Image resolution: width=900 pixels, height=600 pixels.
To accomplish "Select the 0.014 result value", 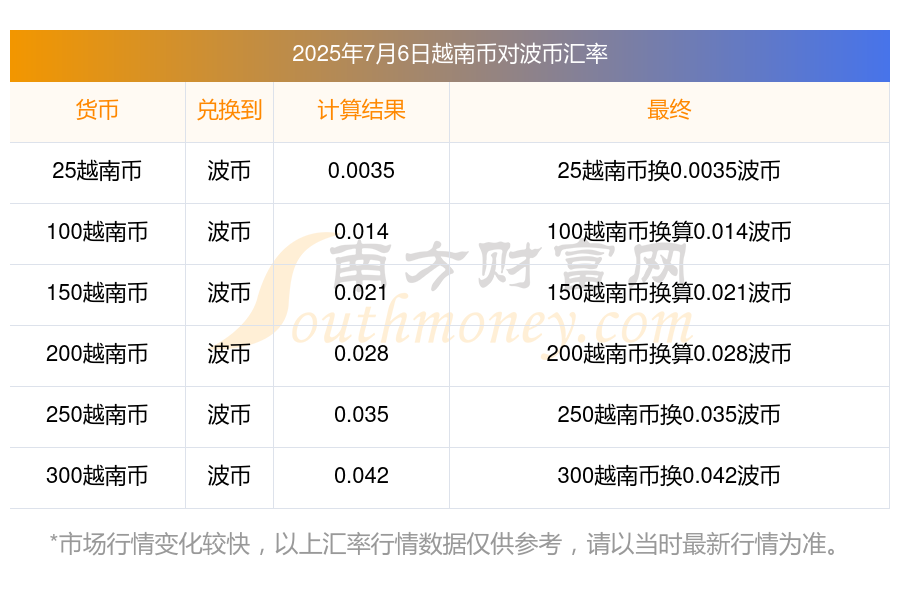I will coord(361,232).
